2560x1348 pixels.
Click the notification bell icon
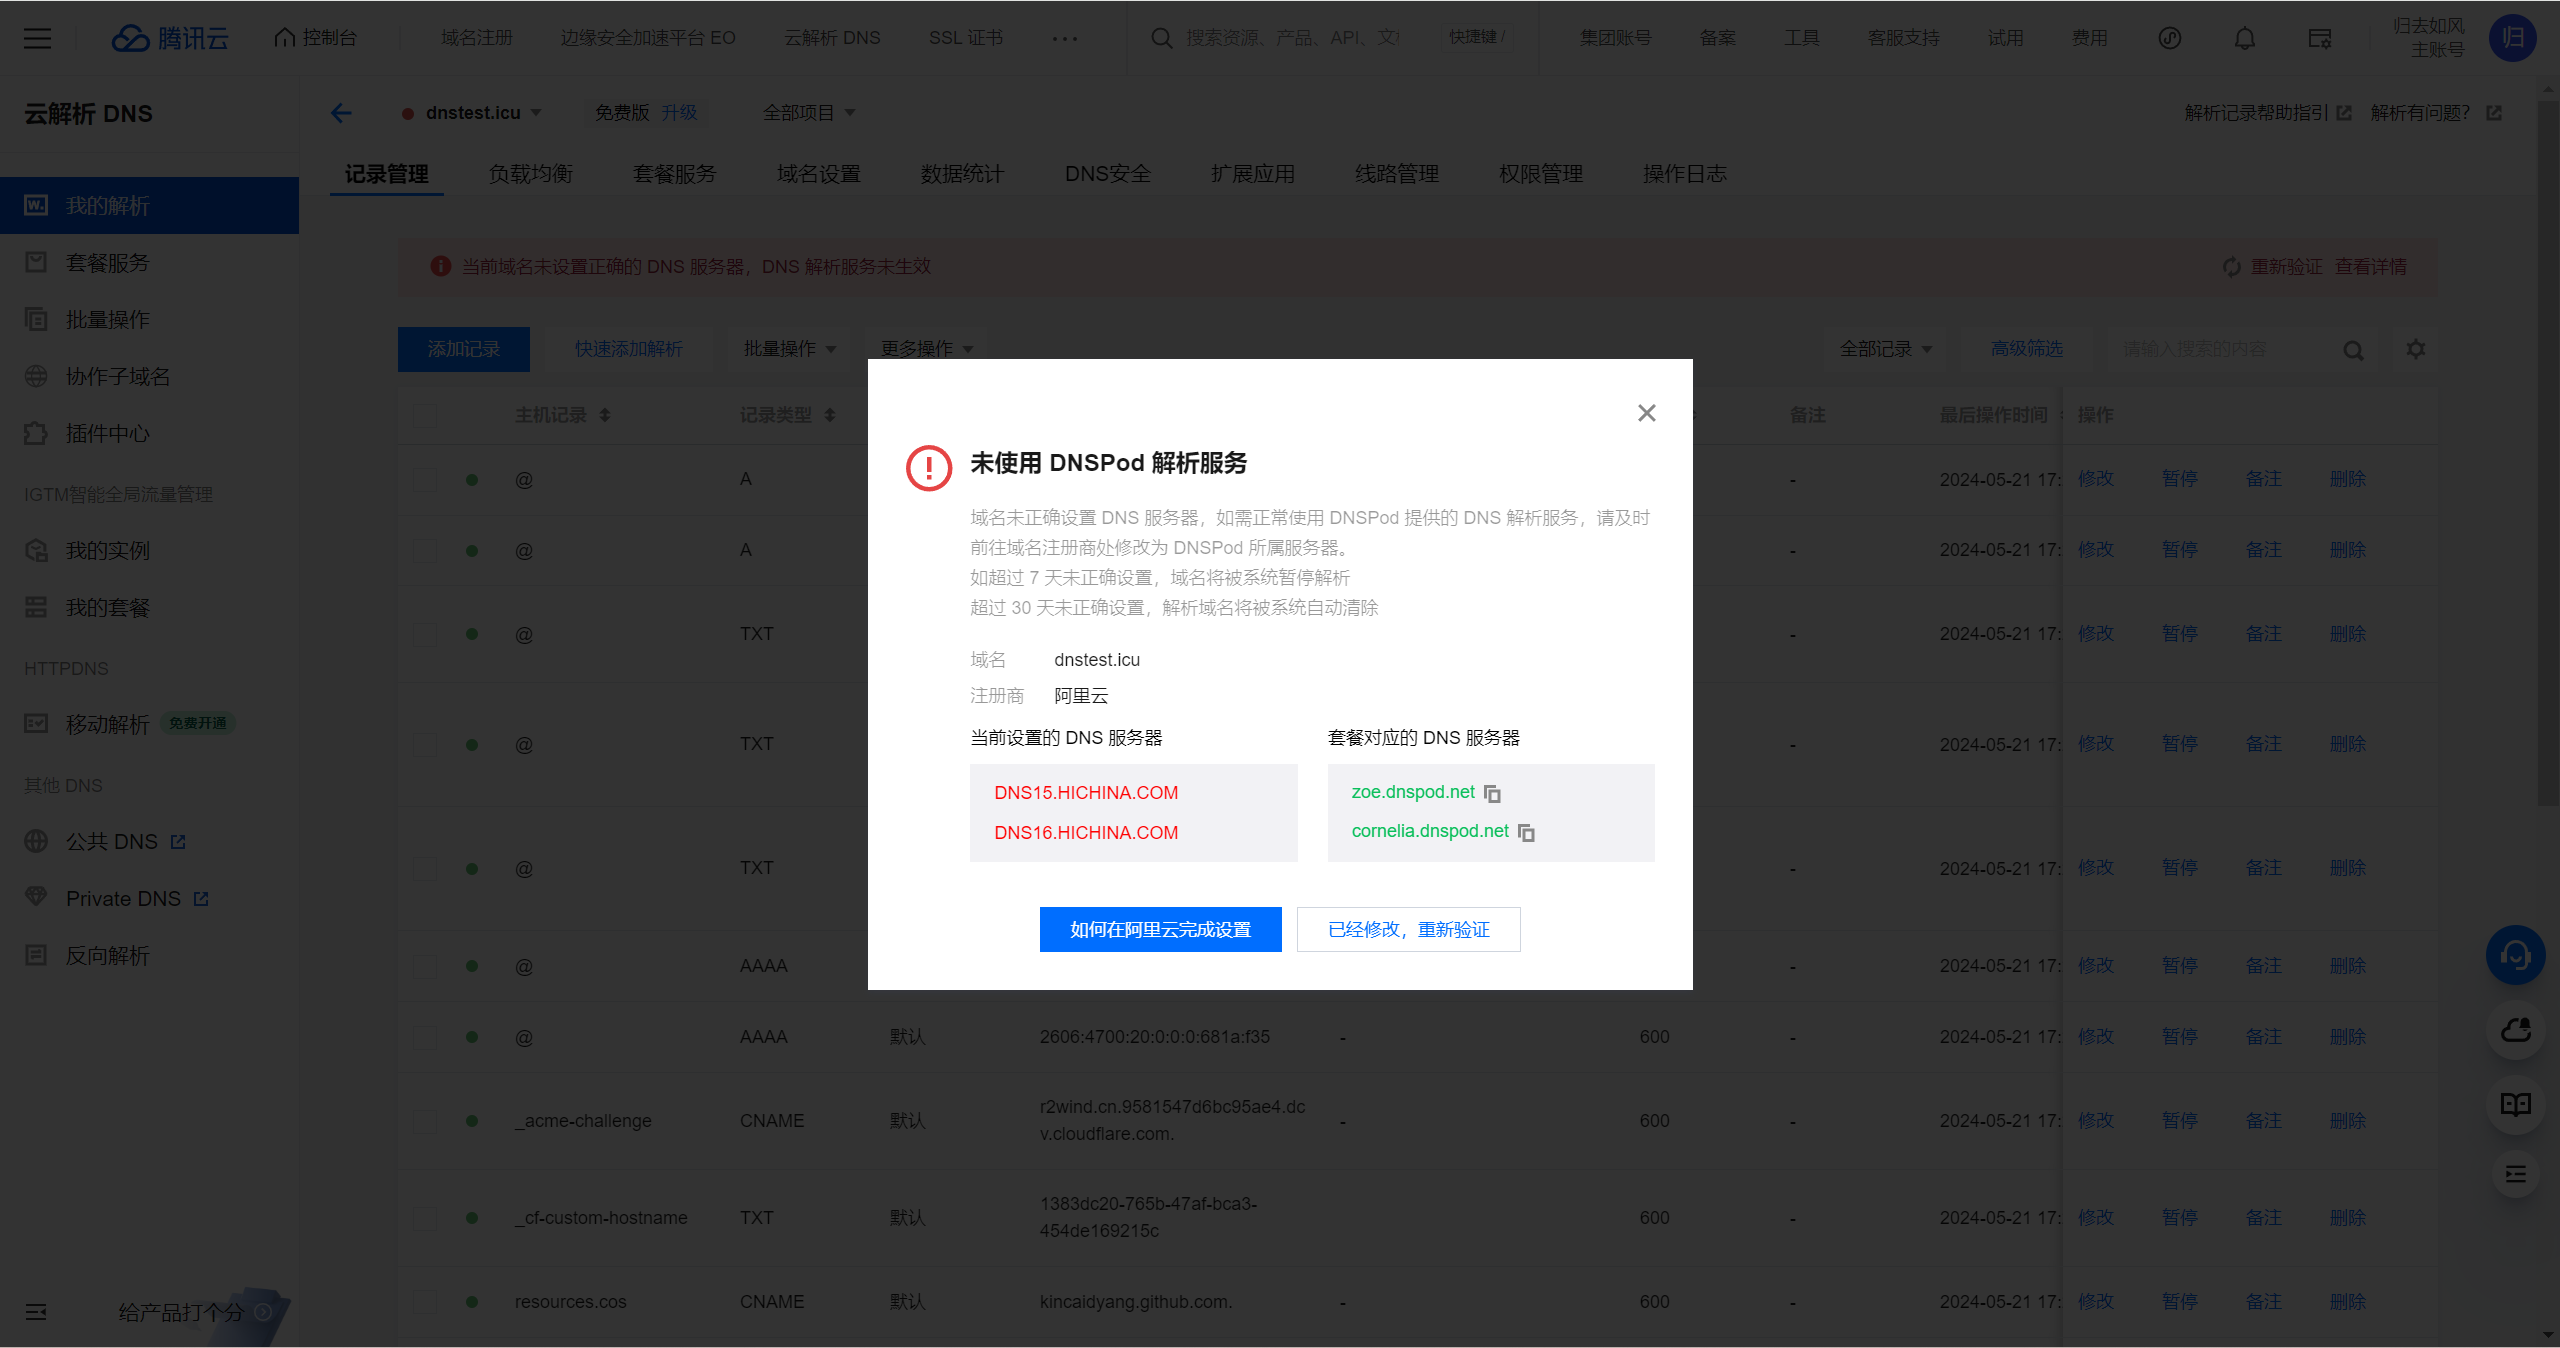[2245, 38]
